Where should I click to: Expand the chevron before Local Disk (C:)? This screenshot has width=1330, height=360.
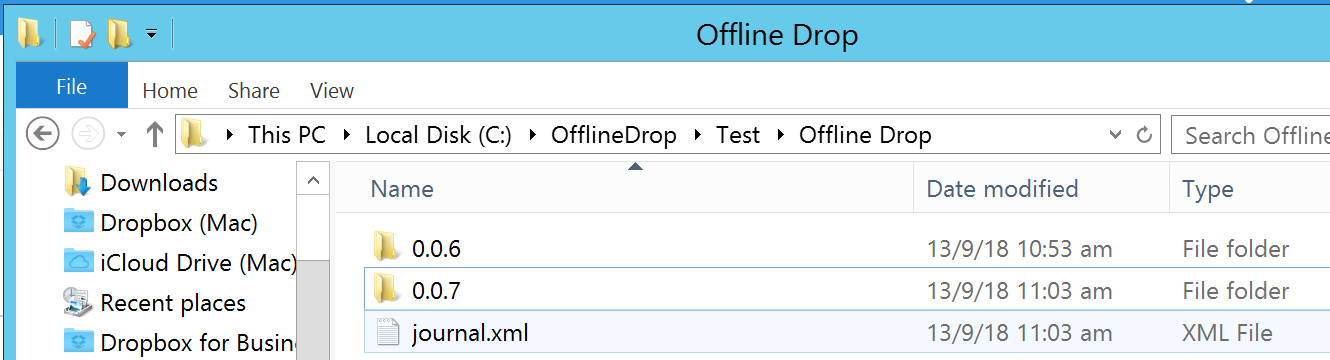[346, 135]
